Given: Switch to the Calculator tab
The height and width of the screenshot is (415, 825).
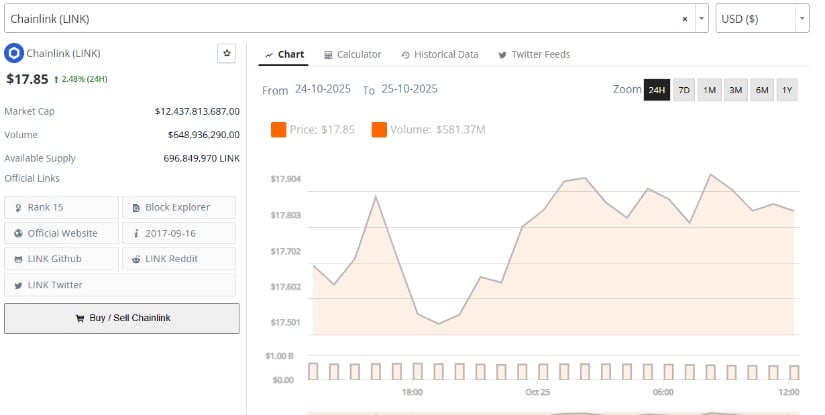Looking at the screenshot, I should point(352,54).
